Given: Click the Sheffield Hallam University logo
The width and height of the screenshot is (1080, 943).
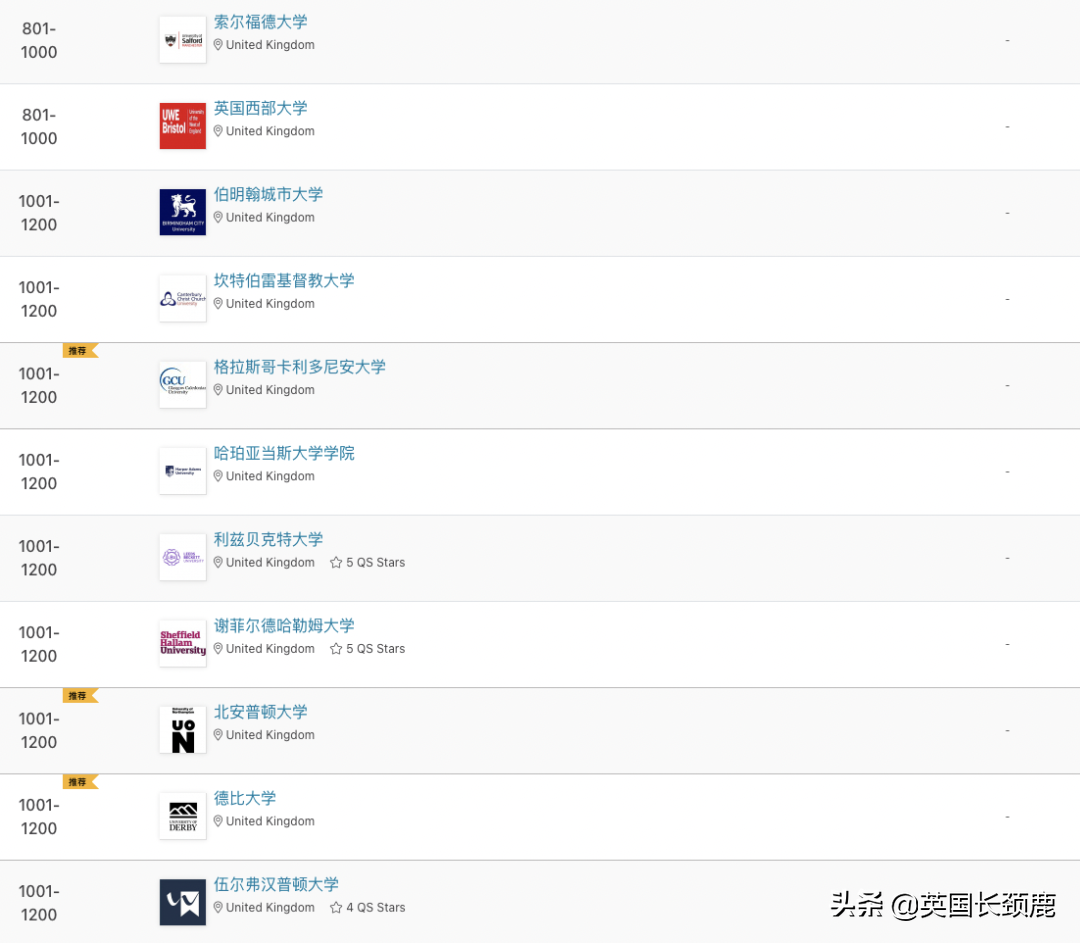Looking at the screenshot, I should coord(183,643).
